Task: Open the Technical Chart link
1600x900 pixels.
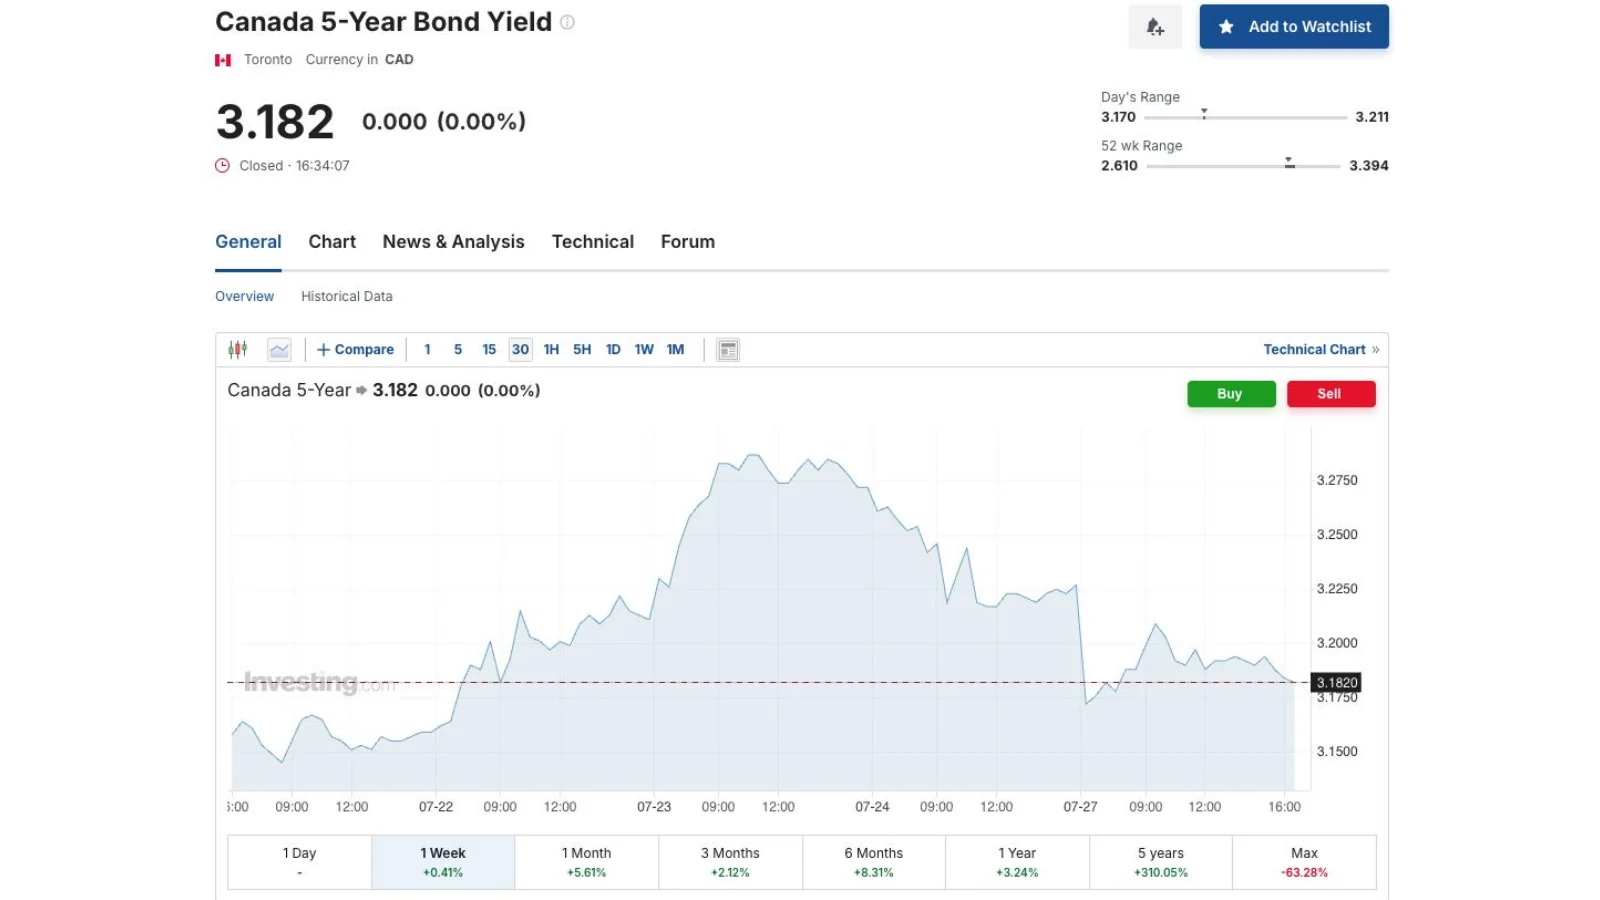Action: click(1321, 349)
